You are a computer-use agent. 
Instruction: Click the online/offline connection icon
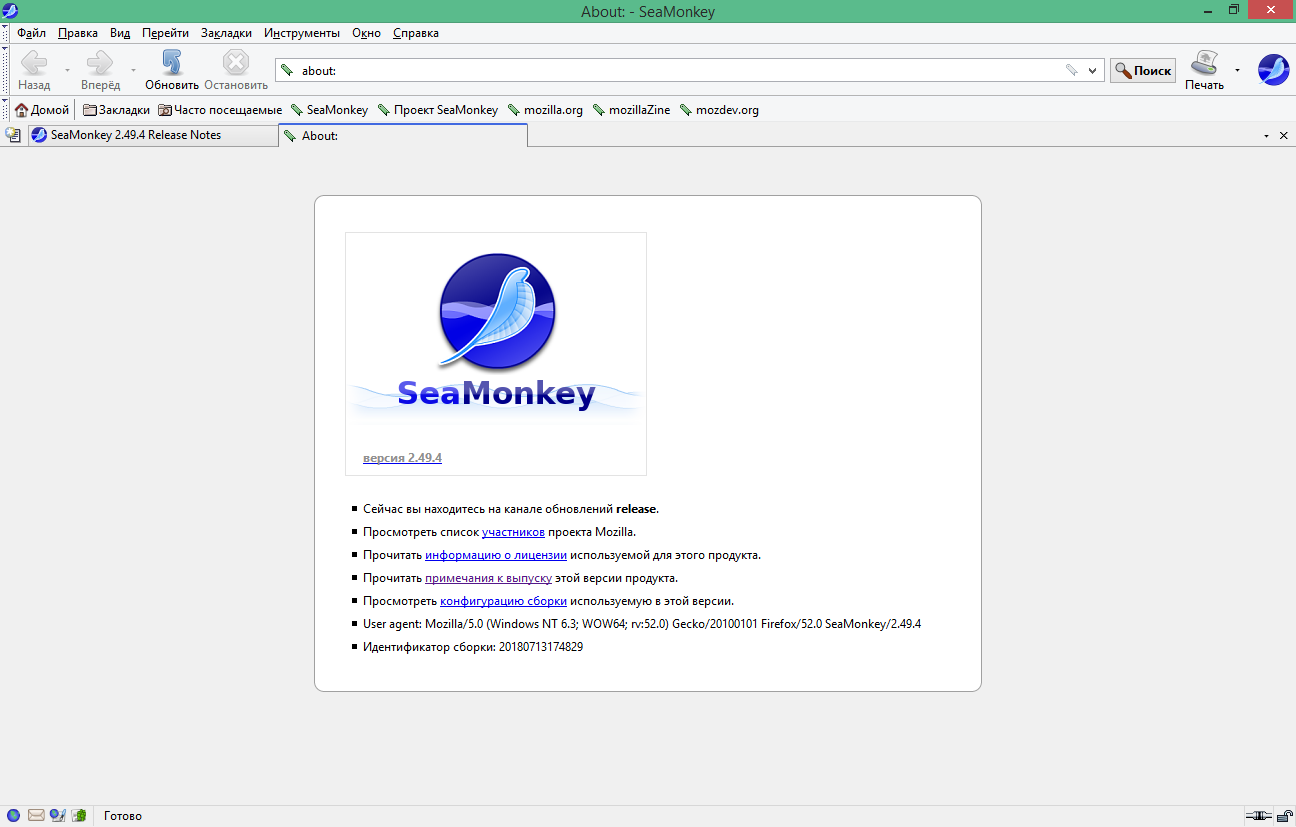(x=1258, y=816)
